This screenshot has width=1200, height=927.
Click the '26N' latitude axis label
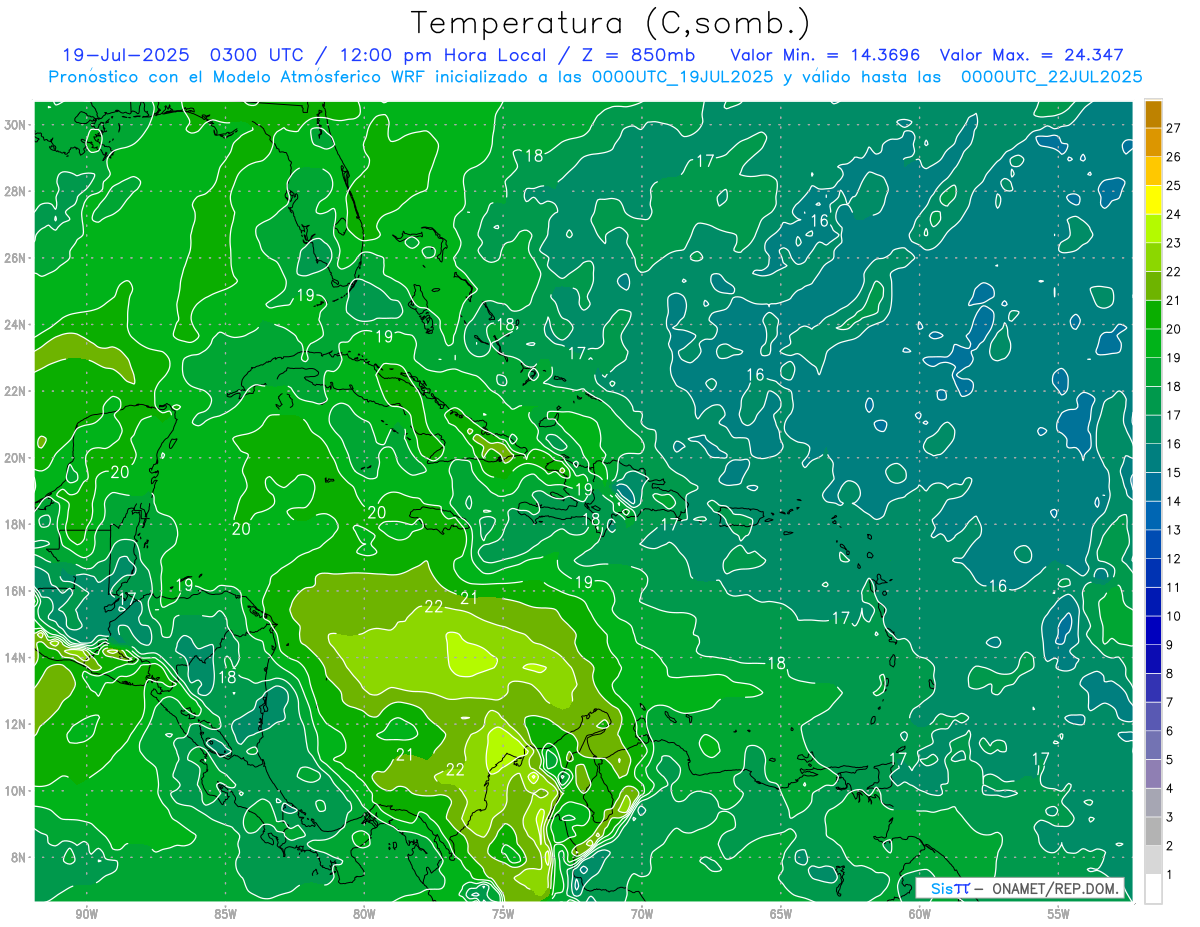click(x=17, y=258)
